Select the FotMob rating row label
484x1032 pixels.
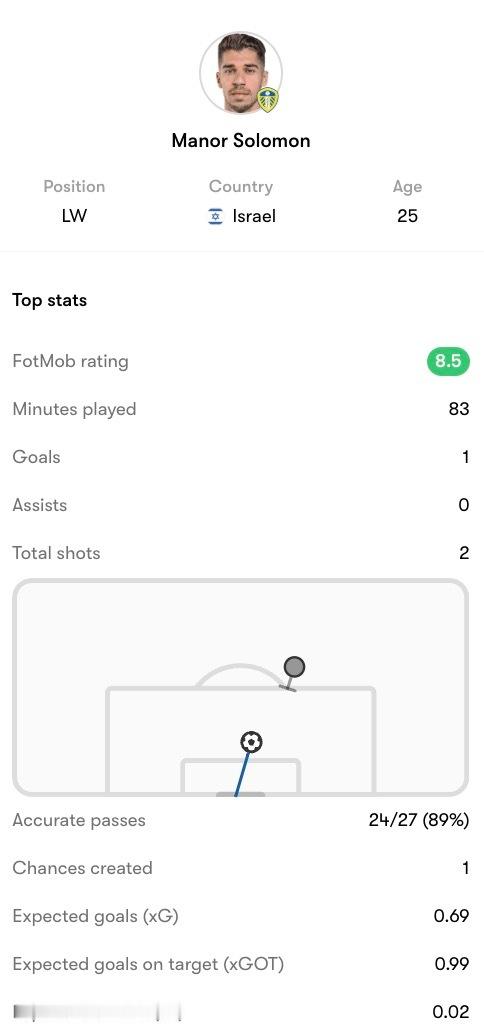(x=70, y=361)
